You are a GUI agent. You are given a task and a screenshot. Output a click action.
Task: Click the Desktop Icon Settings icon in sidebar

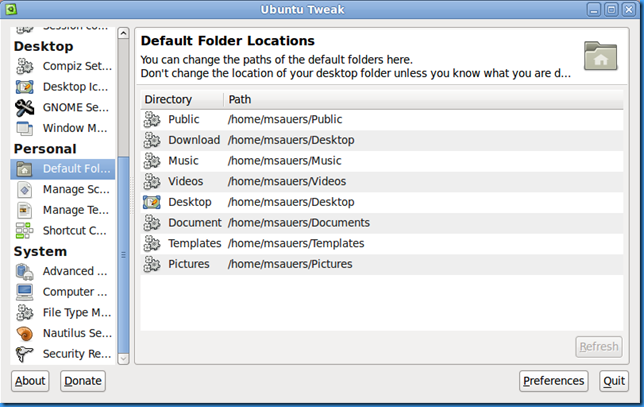25,87
